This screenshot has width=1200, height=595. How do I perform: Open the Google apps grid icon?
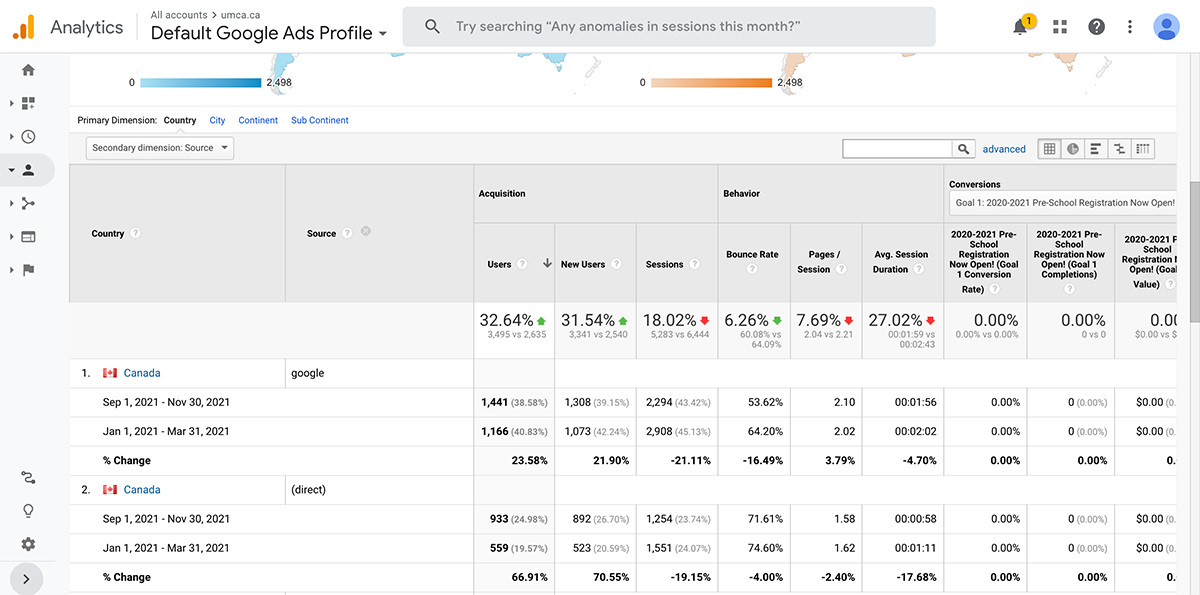[1060, 27]
